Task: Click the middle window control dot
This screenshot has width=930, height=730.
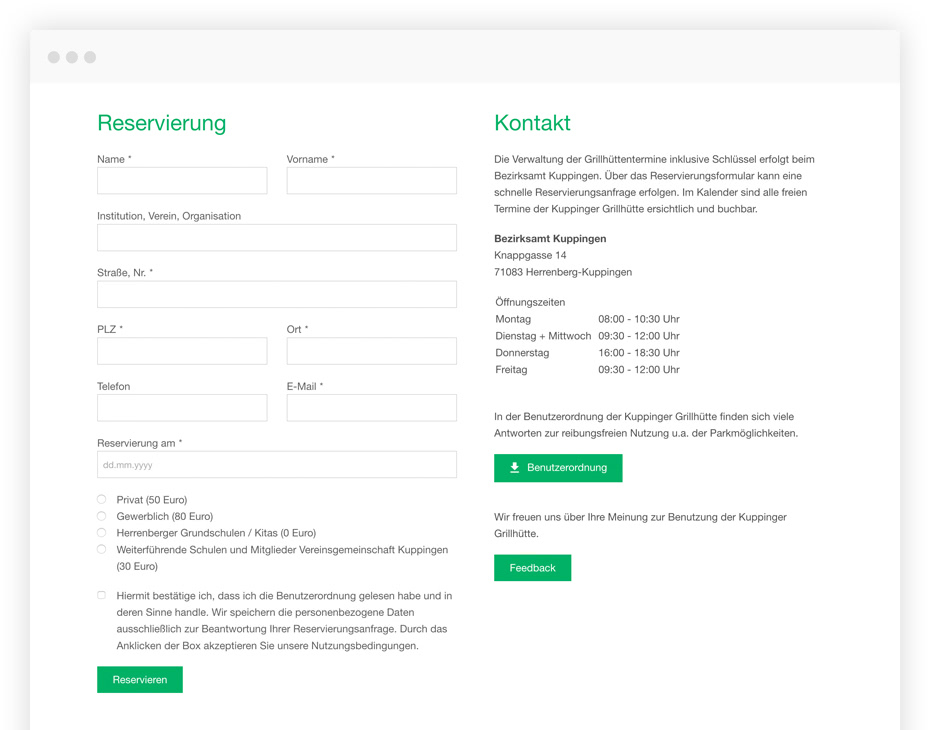Action: (72, 57)
